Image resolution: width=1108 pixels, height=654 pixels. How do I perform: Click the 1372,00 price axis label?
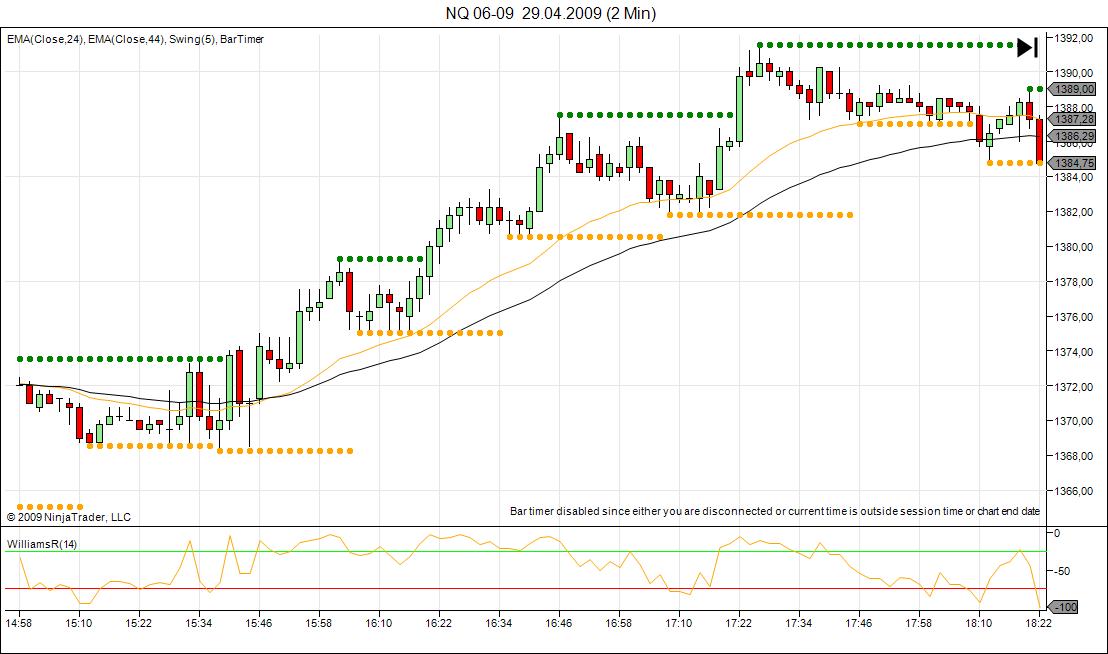pos(1074,387)
